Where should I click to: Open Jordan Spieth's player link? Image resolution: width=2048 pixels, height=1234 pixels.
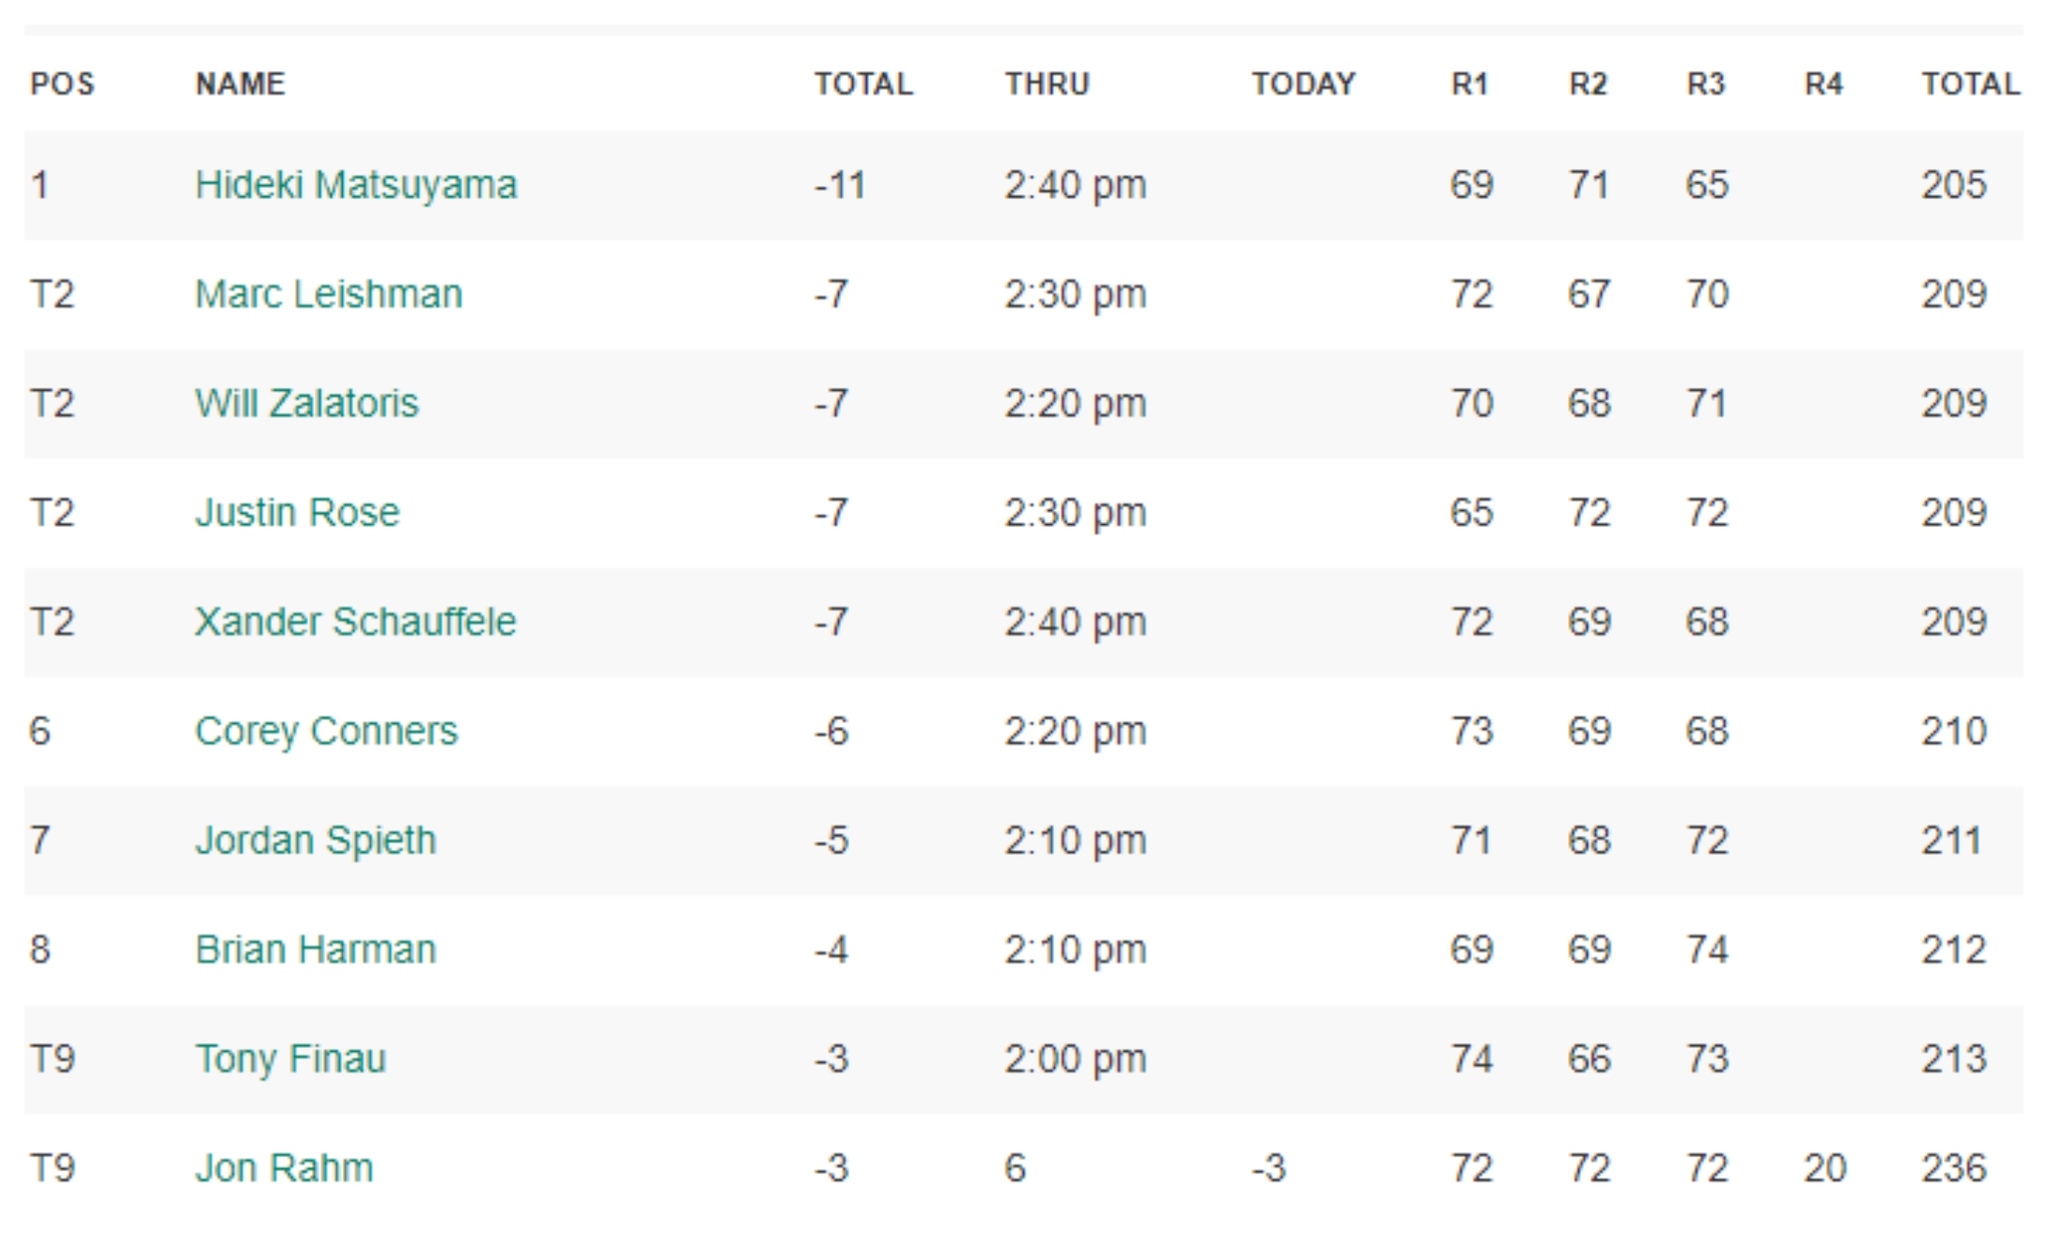click(x=315, y=840)
